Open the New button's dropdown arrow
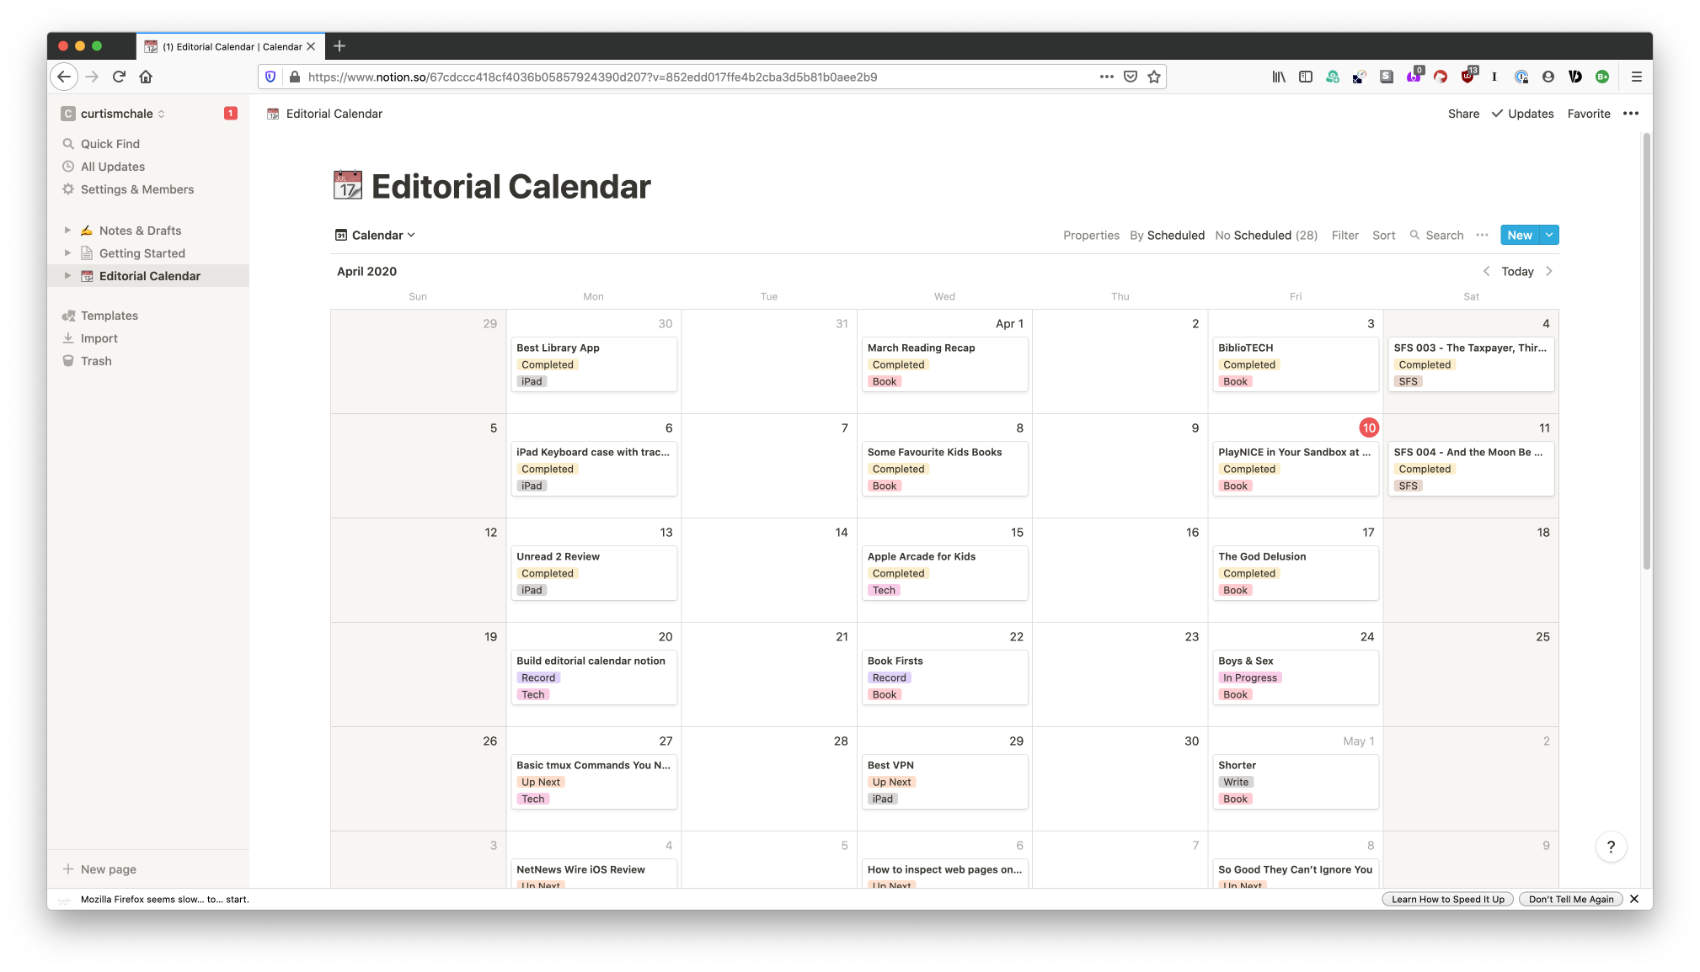1700x972 pixels. click(1547, 235)
